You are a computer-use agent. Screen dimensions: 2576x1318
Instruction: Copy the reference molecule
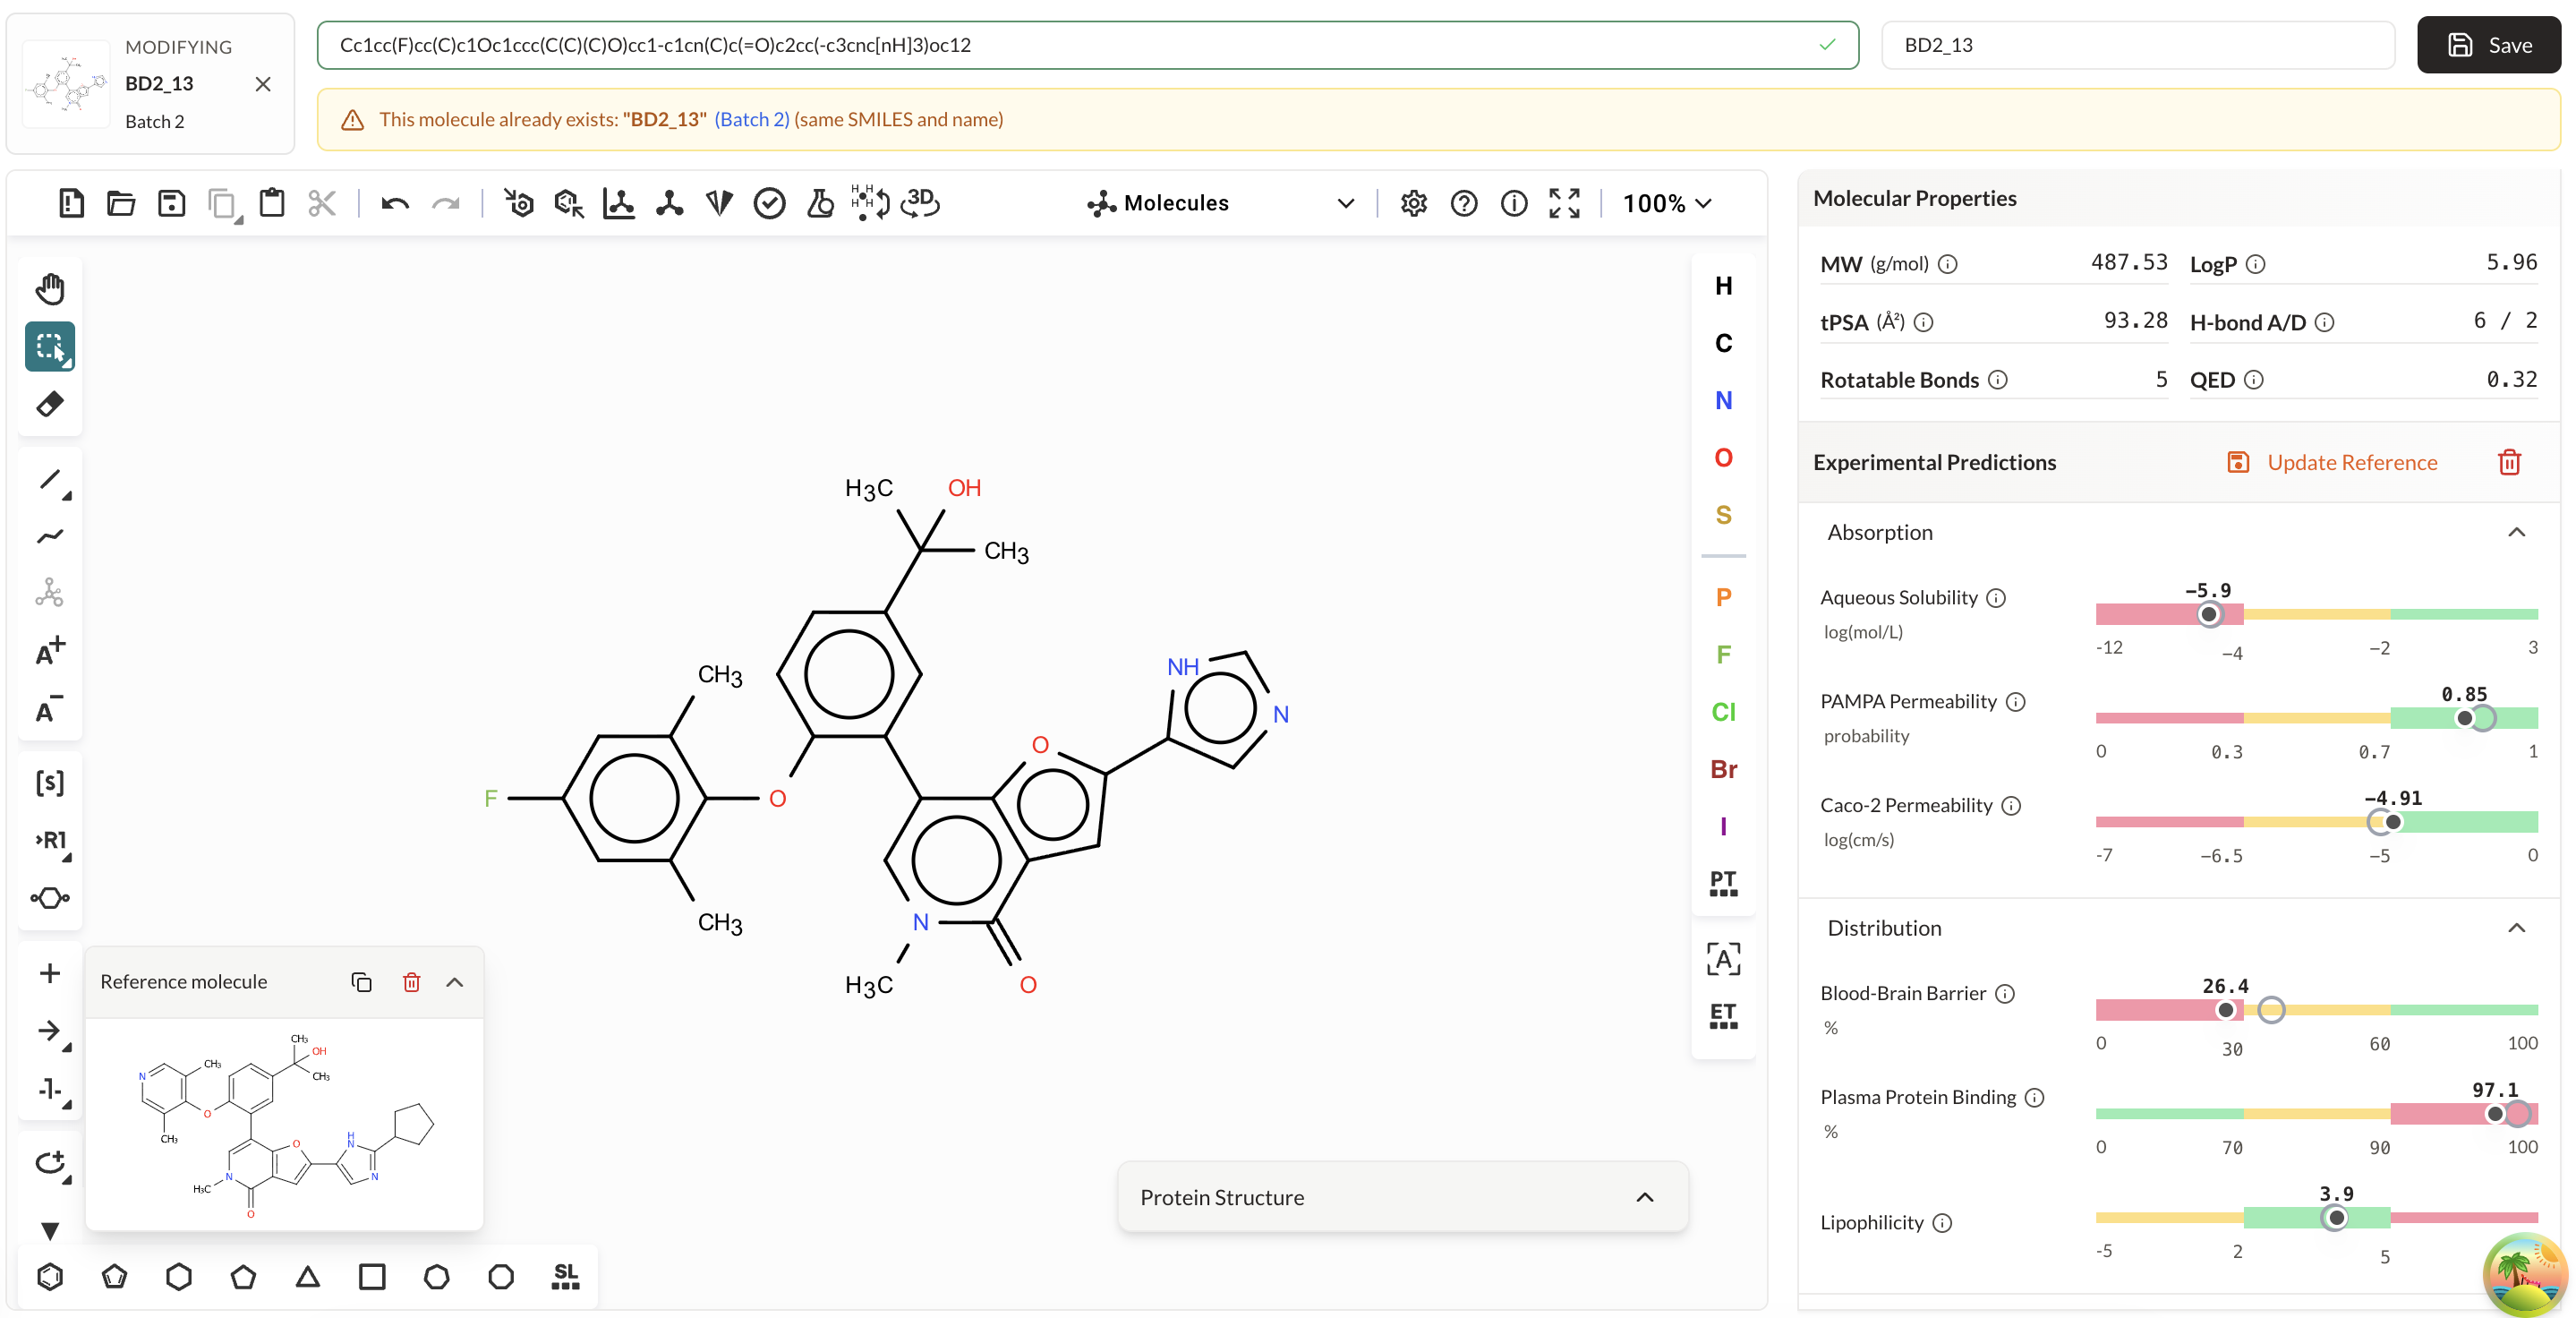[361, 982]
